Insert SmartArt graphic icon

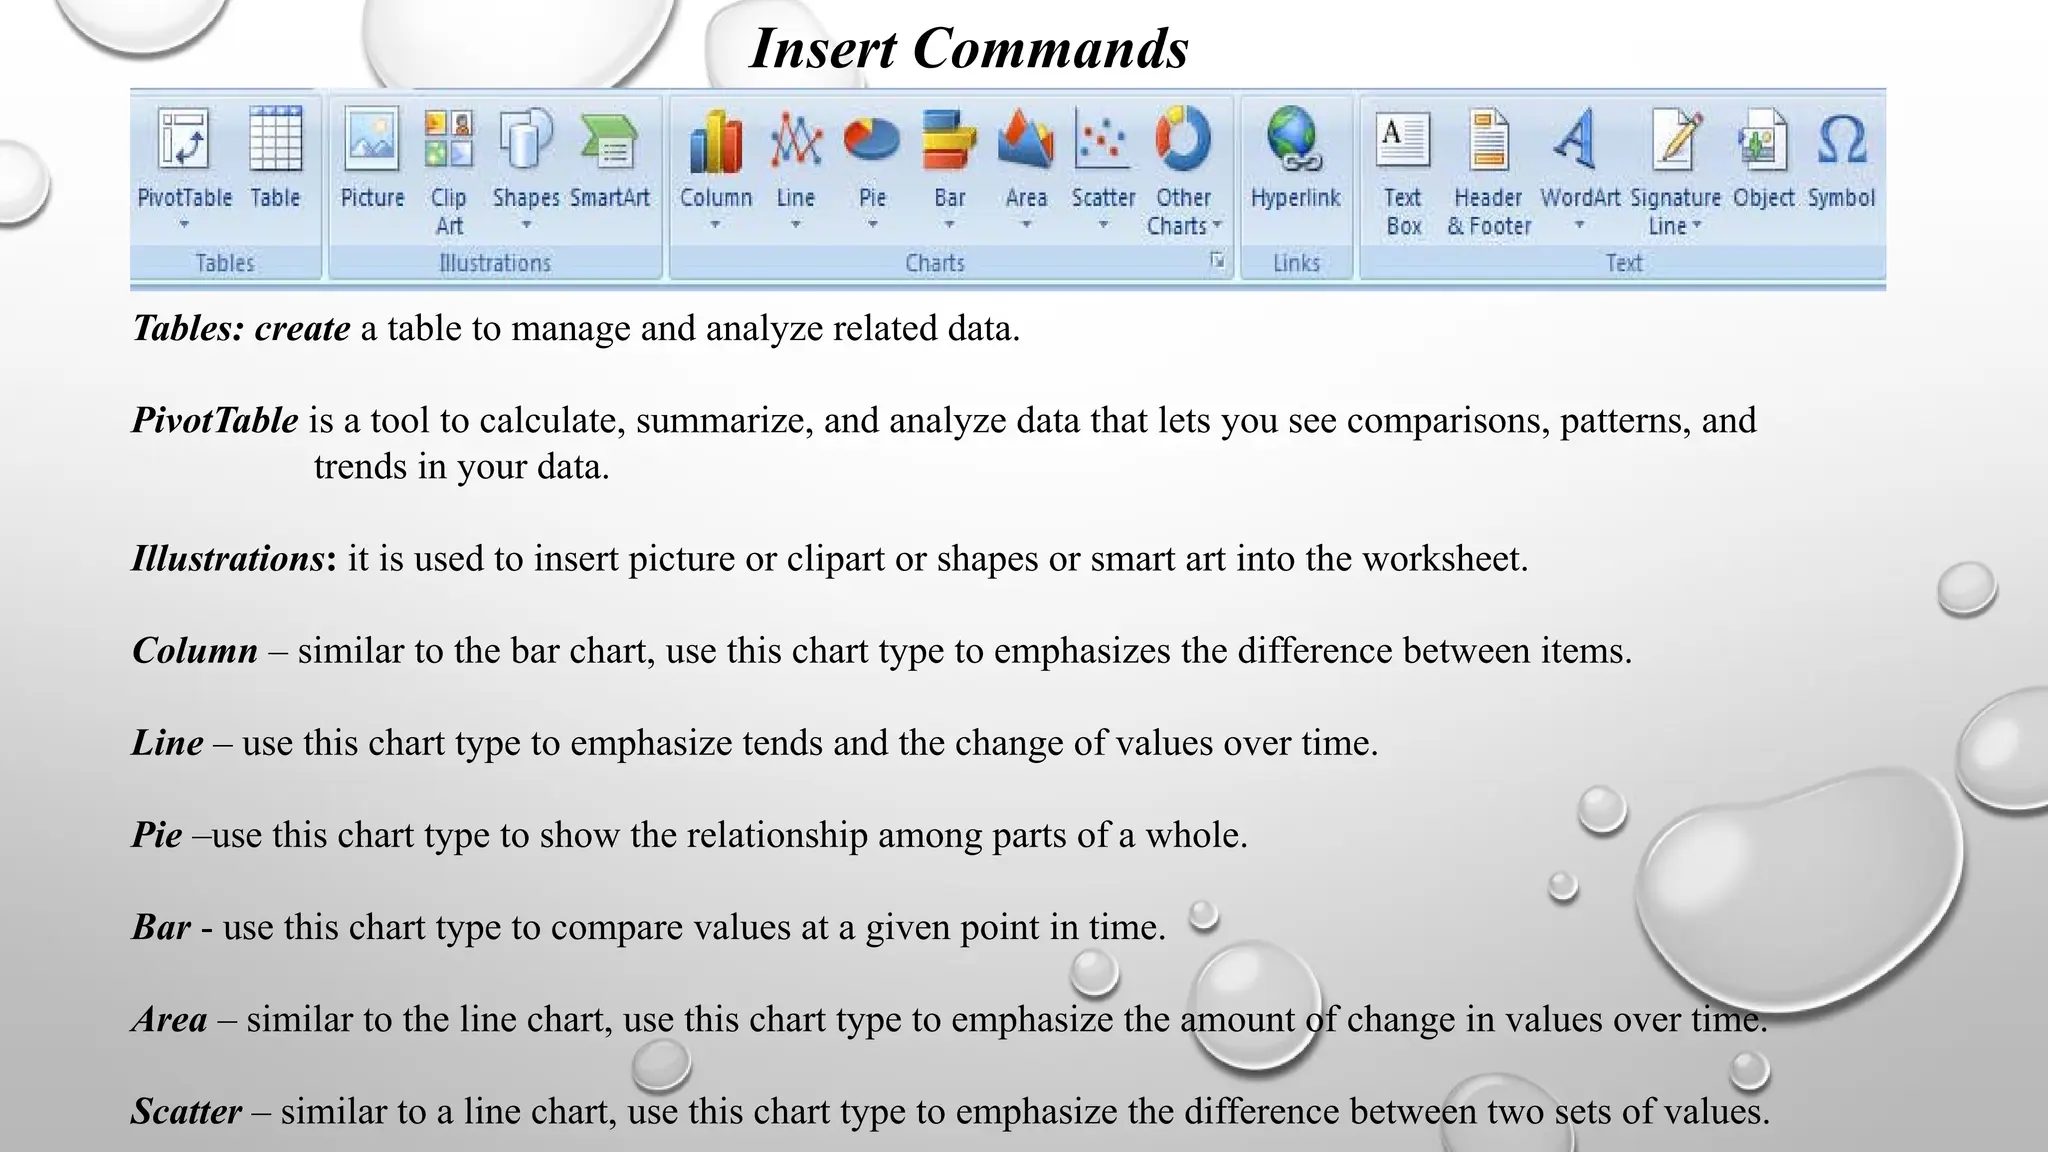point(610,142)
